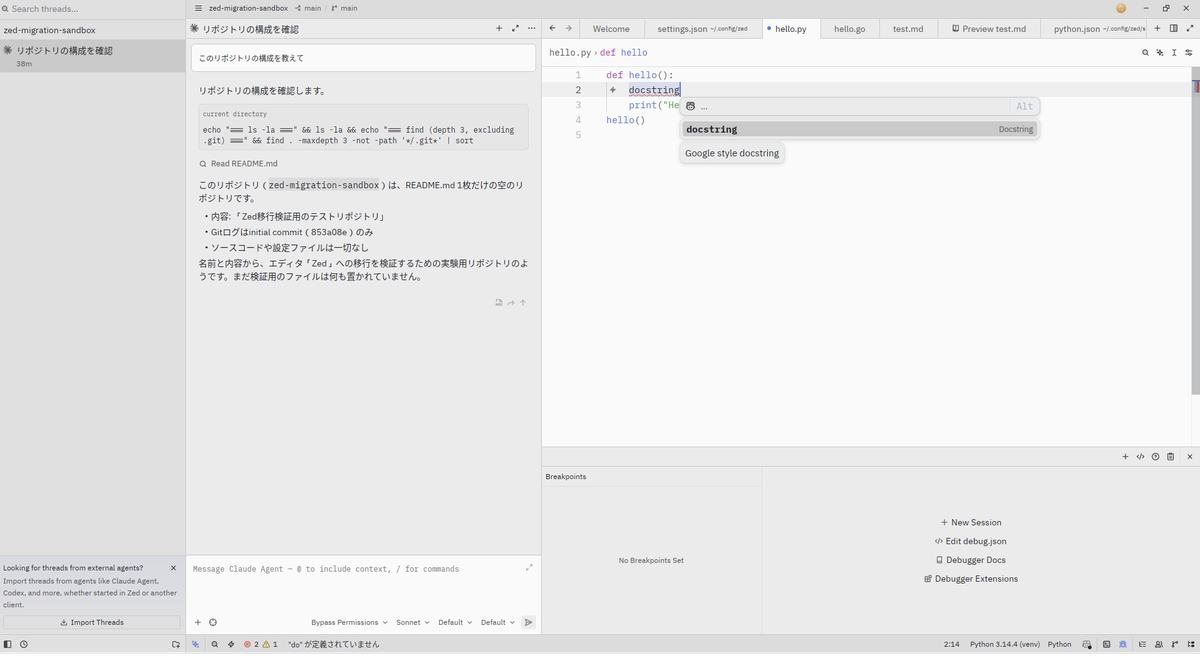Expand the message editor
This screenshot has width=1200, height=658.
(529, 568)
